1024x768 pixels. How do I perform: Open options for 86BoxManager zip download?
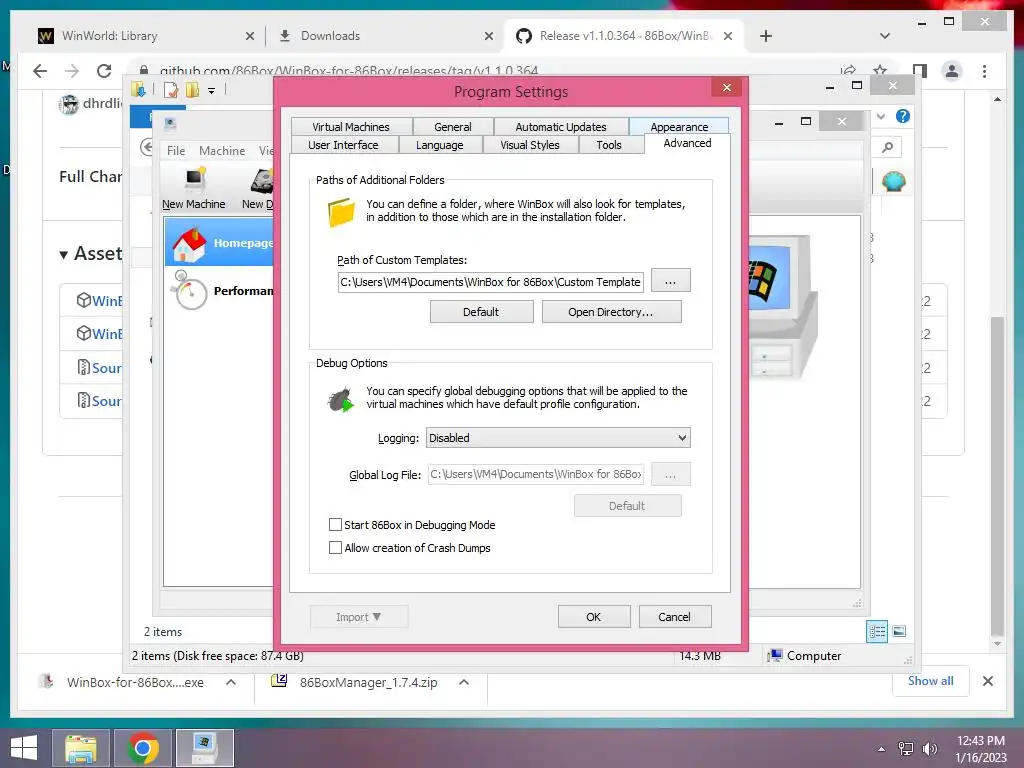coord(464,682)
